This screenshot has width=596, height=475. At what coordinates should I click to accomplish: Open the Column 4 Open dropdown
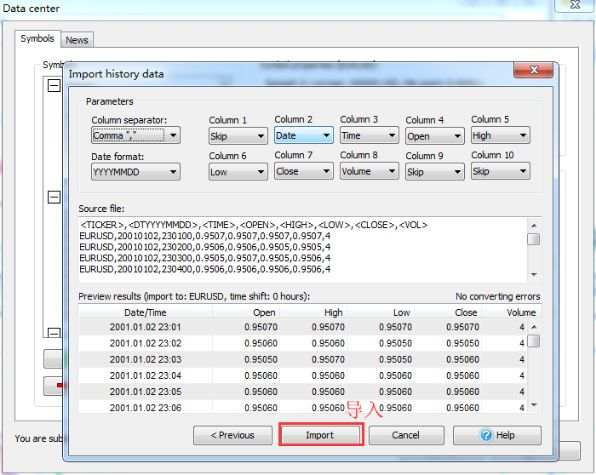[435, 136]
